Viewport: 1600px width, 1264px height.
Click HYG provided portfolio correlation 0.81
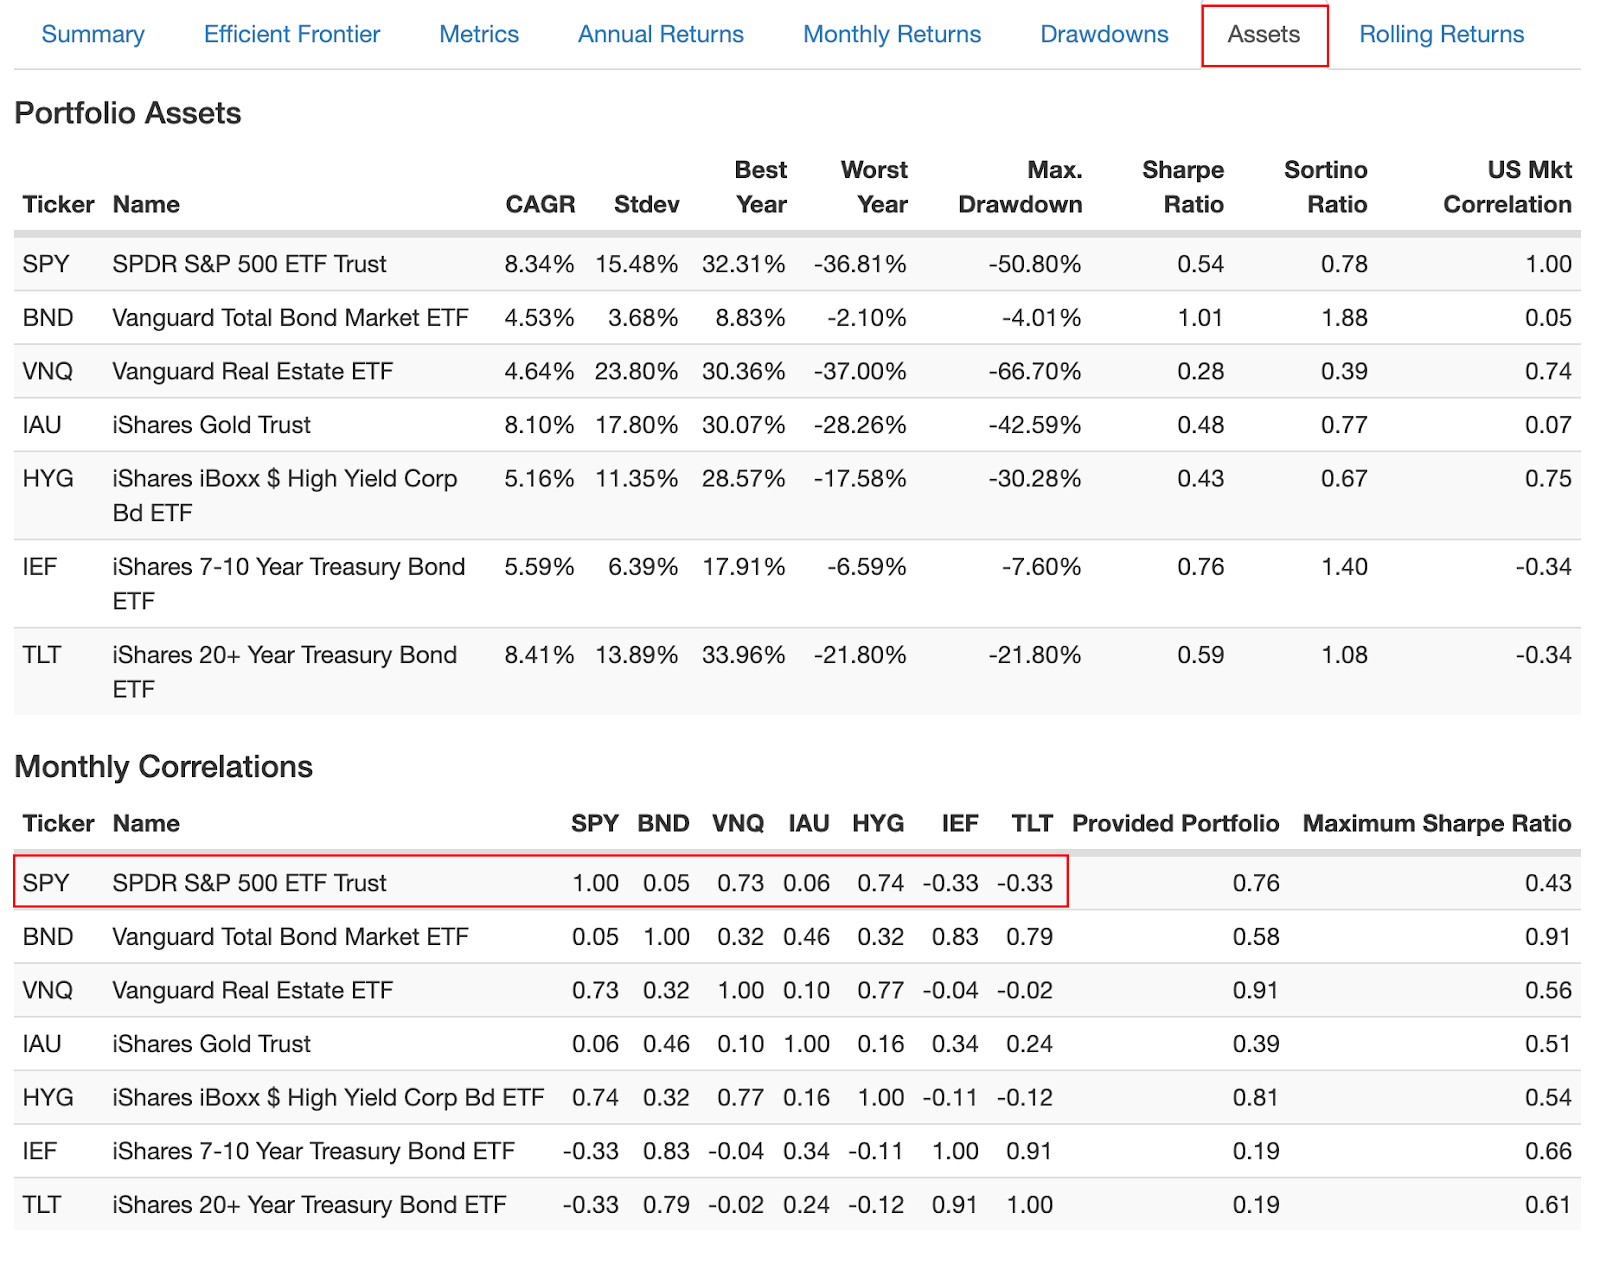click(1256, 1098)
